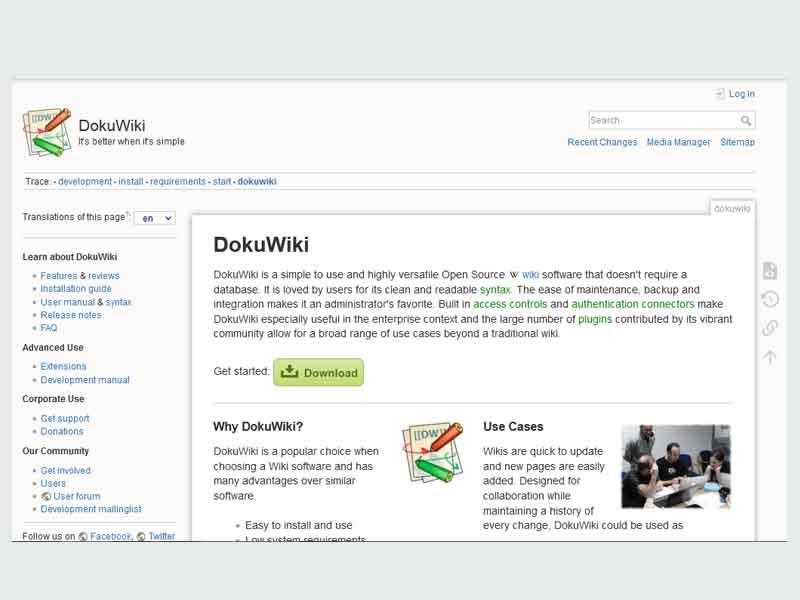Open Backlinks chain icon

(769, 328)
